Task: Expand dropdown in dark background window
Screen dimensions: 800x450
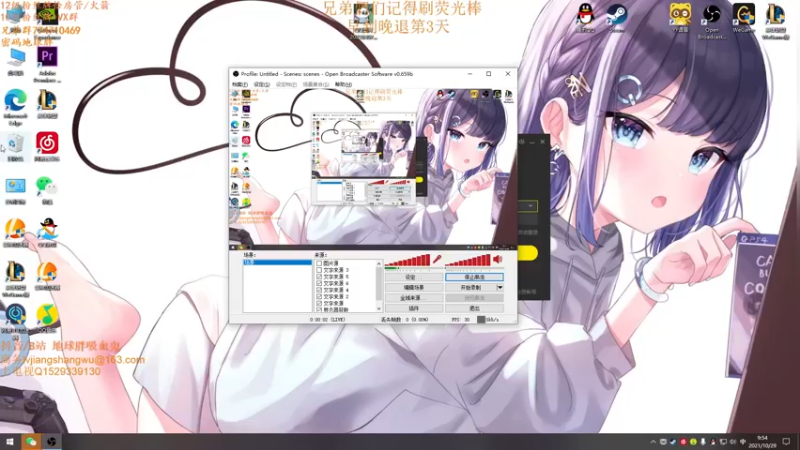Action: (531, 206)
